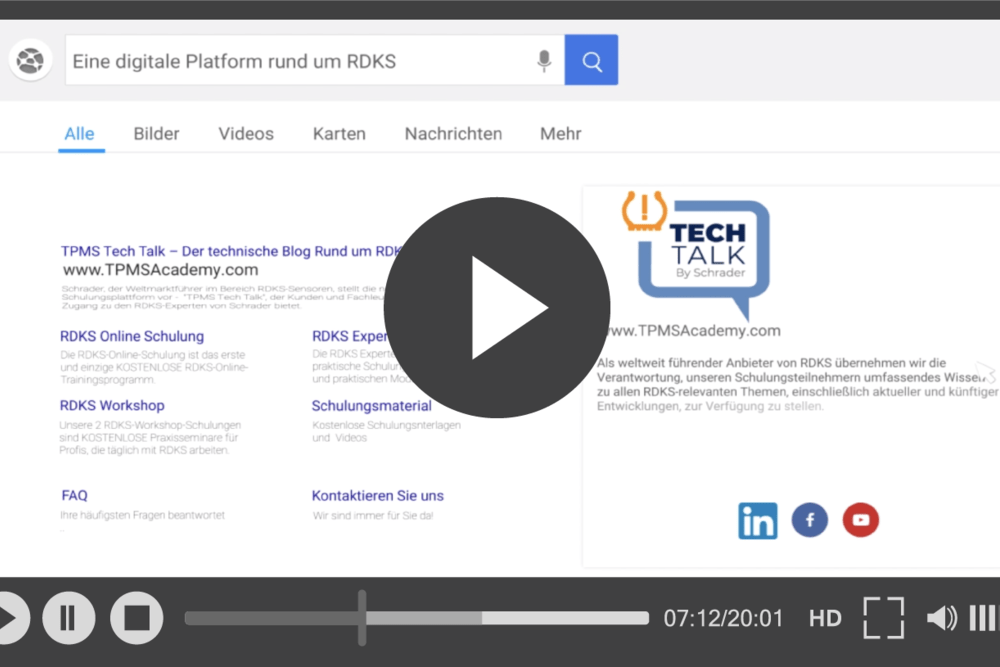Viewport: 1000px width, 667px height.
Task: Start video with large center play button
Action: (497, 307)
